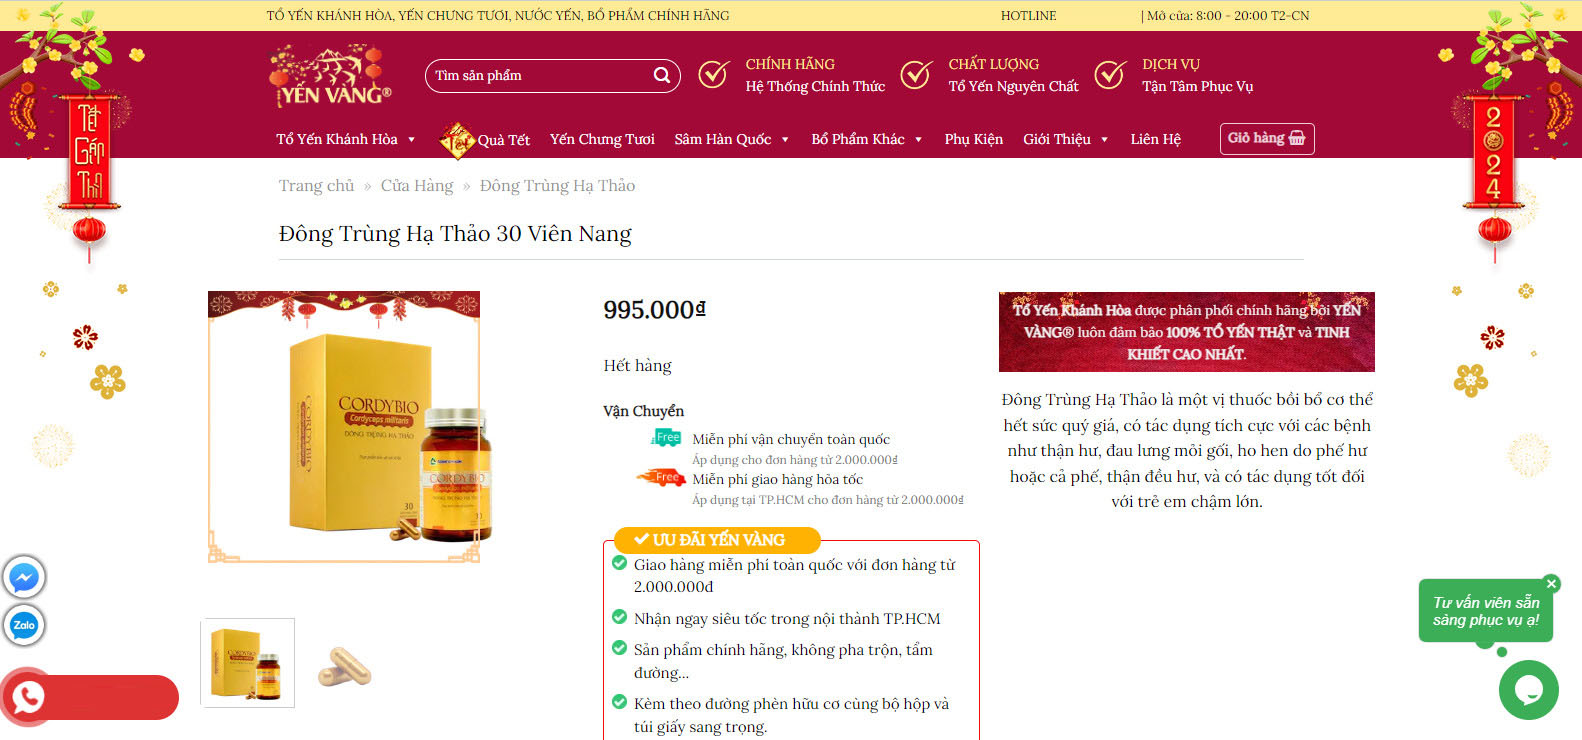Click the red phone call button
Viewport: 1582px width, 740px height.
pyautogui.click(x=28, y=696)
